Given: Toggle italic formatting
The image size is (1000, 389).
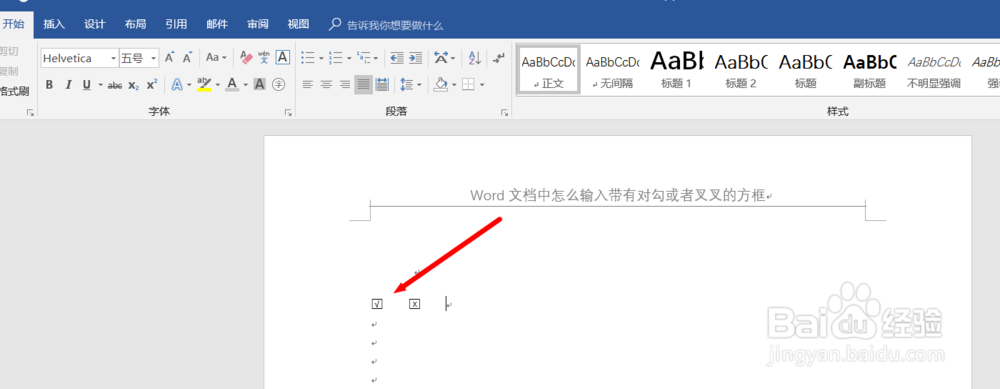Looking at the screenshot, I should pyautogui.click(x=68, y=85).
